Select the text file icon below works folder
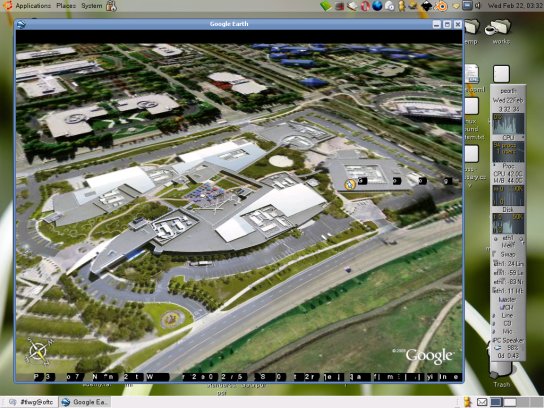The image size is (544, 408). 501,74
